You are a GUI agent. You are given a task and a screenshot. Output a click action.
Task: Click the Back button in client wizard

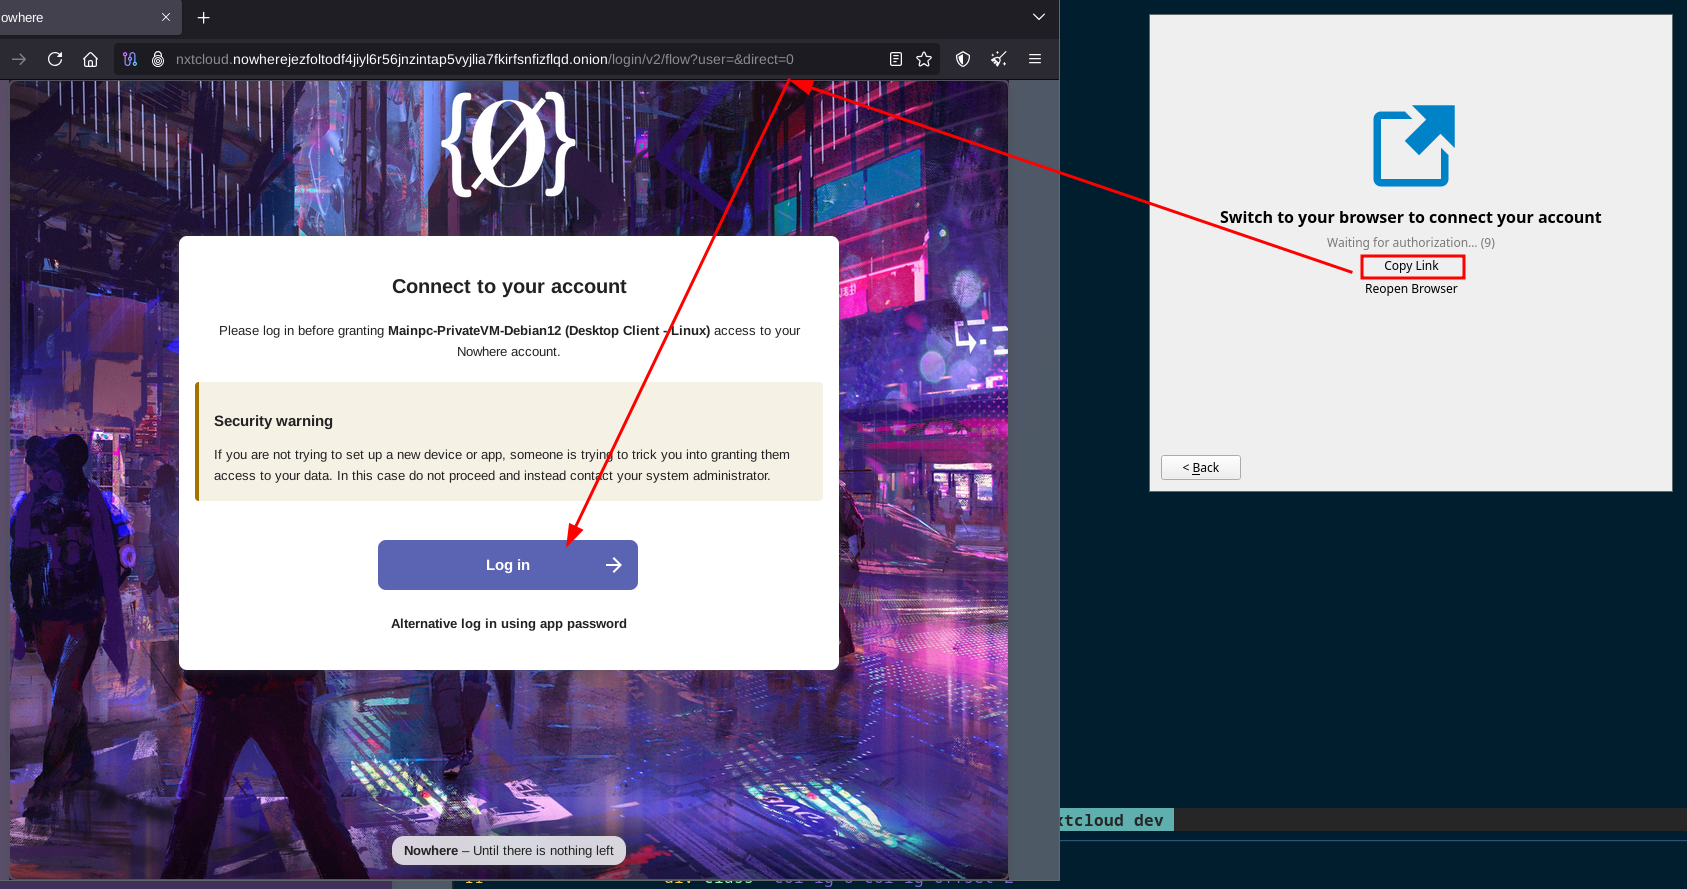click(x=1201, y=467)
